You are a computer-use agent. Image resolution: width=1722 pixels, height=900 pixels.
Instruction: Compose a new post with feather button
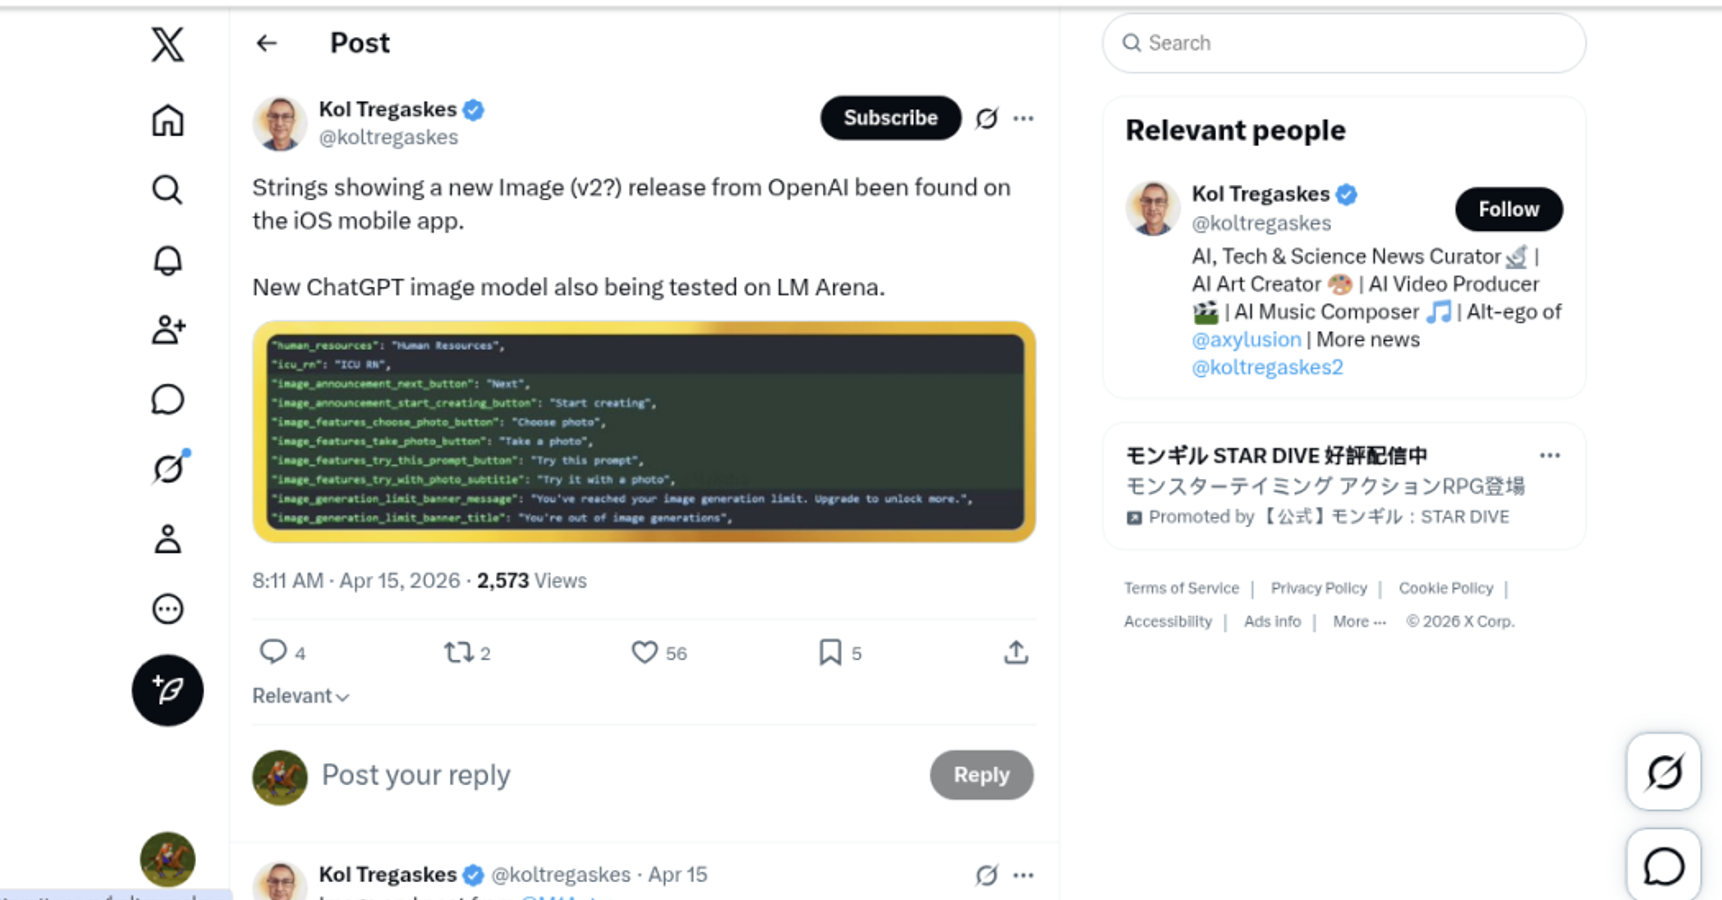pyautogui.click(x=167, y=690)
